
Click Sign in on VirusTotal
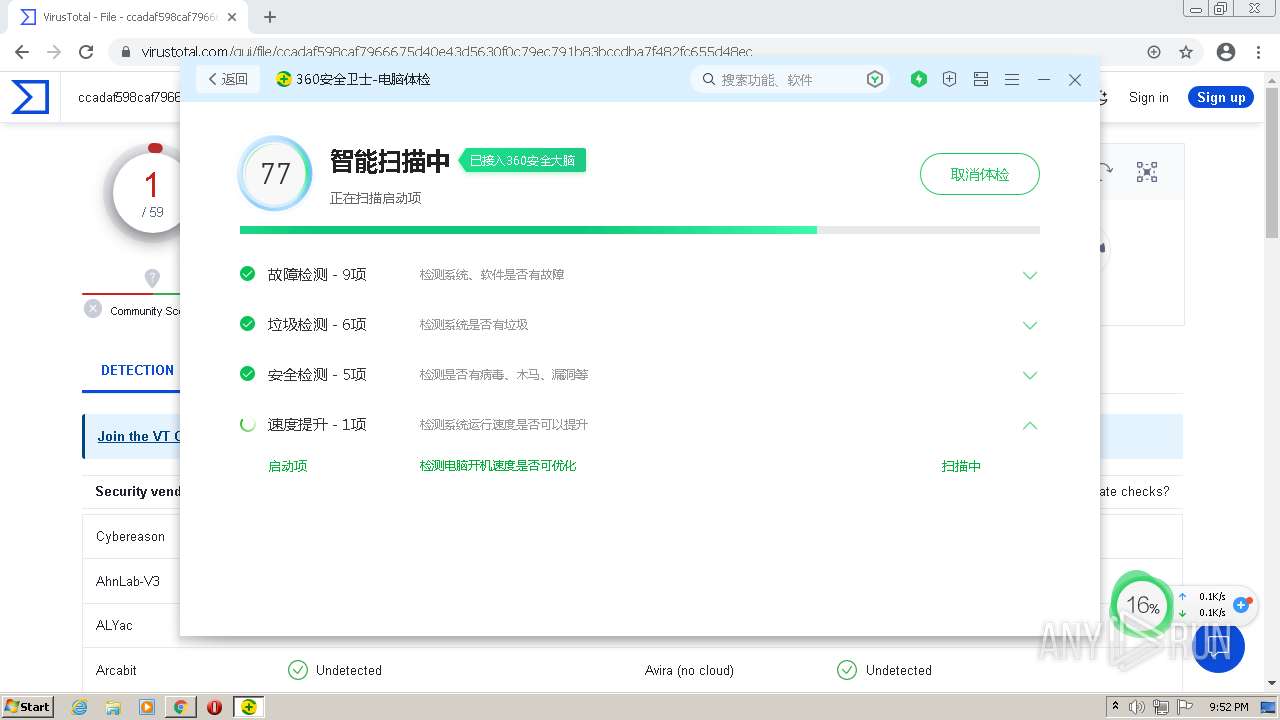tap(1148, 97)
